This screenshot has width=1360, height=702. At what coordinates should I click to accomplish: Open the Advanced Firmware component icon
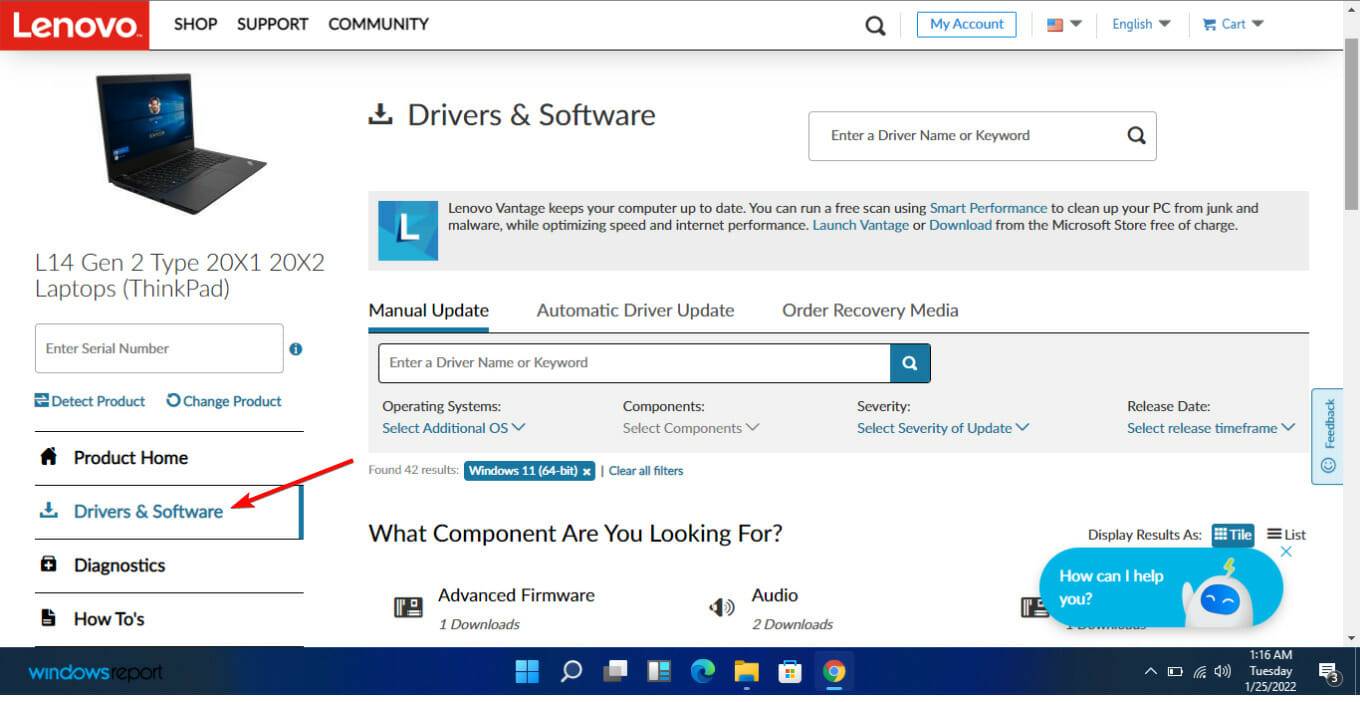click(408, 607)
